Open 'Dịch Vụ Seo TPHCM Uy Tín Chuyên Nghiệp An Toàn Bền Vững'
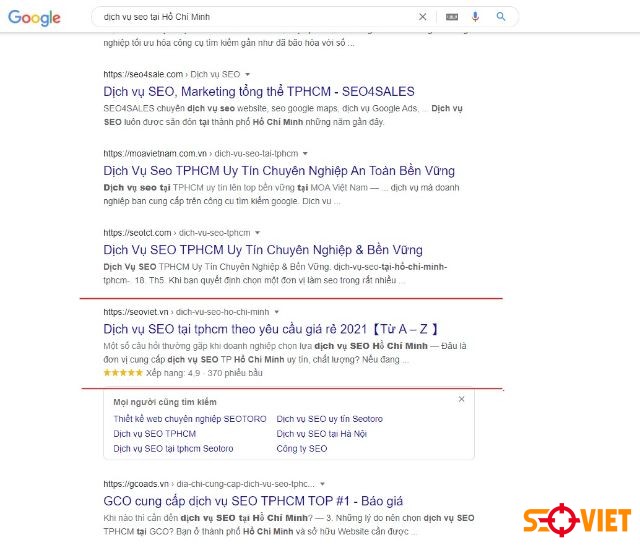640x545 pixels. click(279, 171)
